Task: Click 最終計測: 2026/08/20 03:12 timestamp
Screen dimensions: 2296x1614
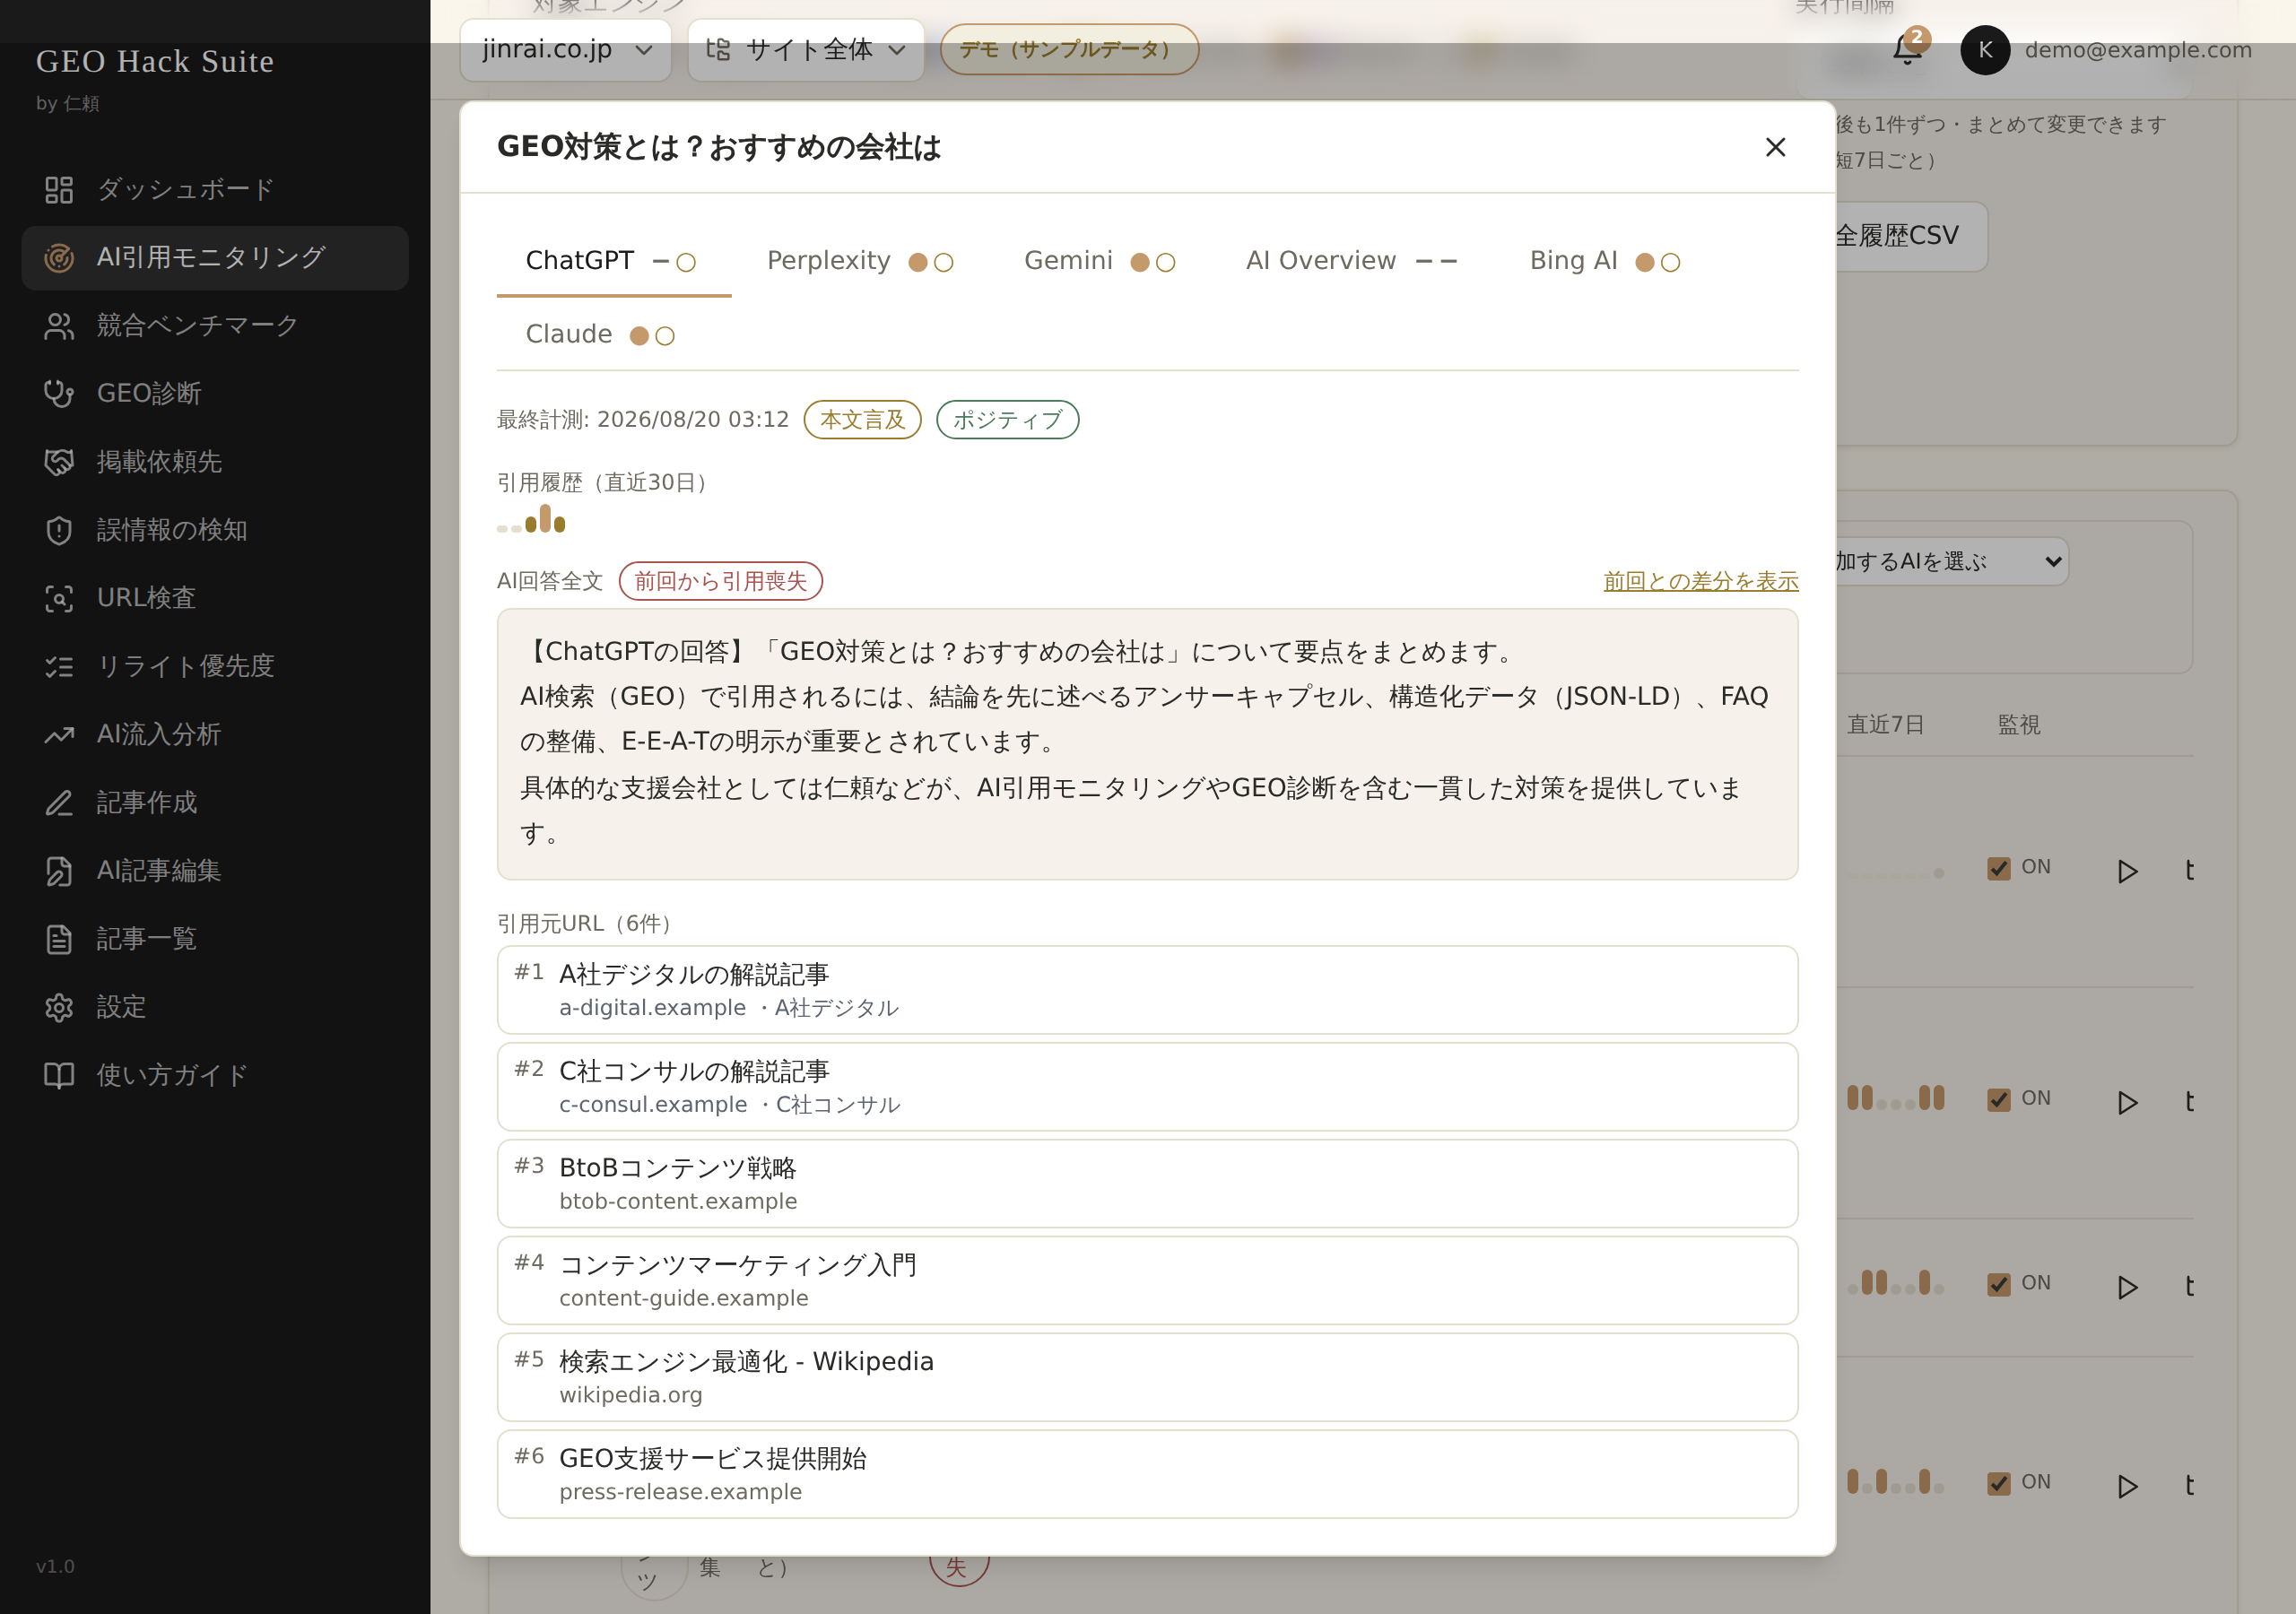Action: [643, 420]
